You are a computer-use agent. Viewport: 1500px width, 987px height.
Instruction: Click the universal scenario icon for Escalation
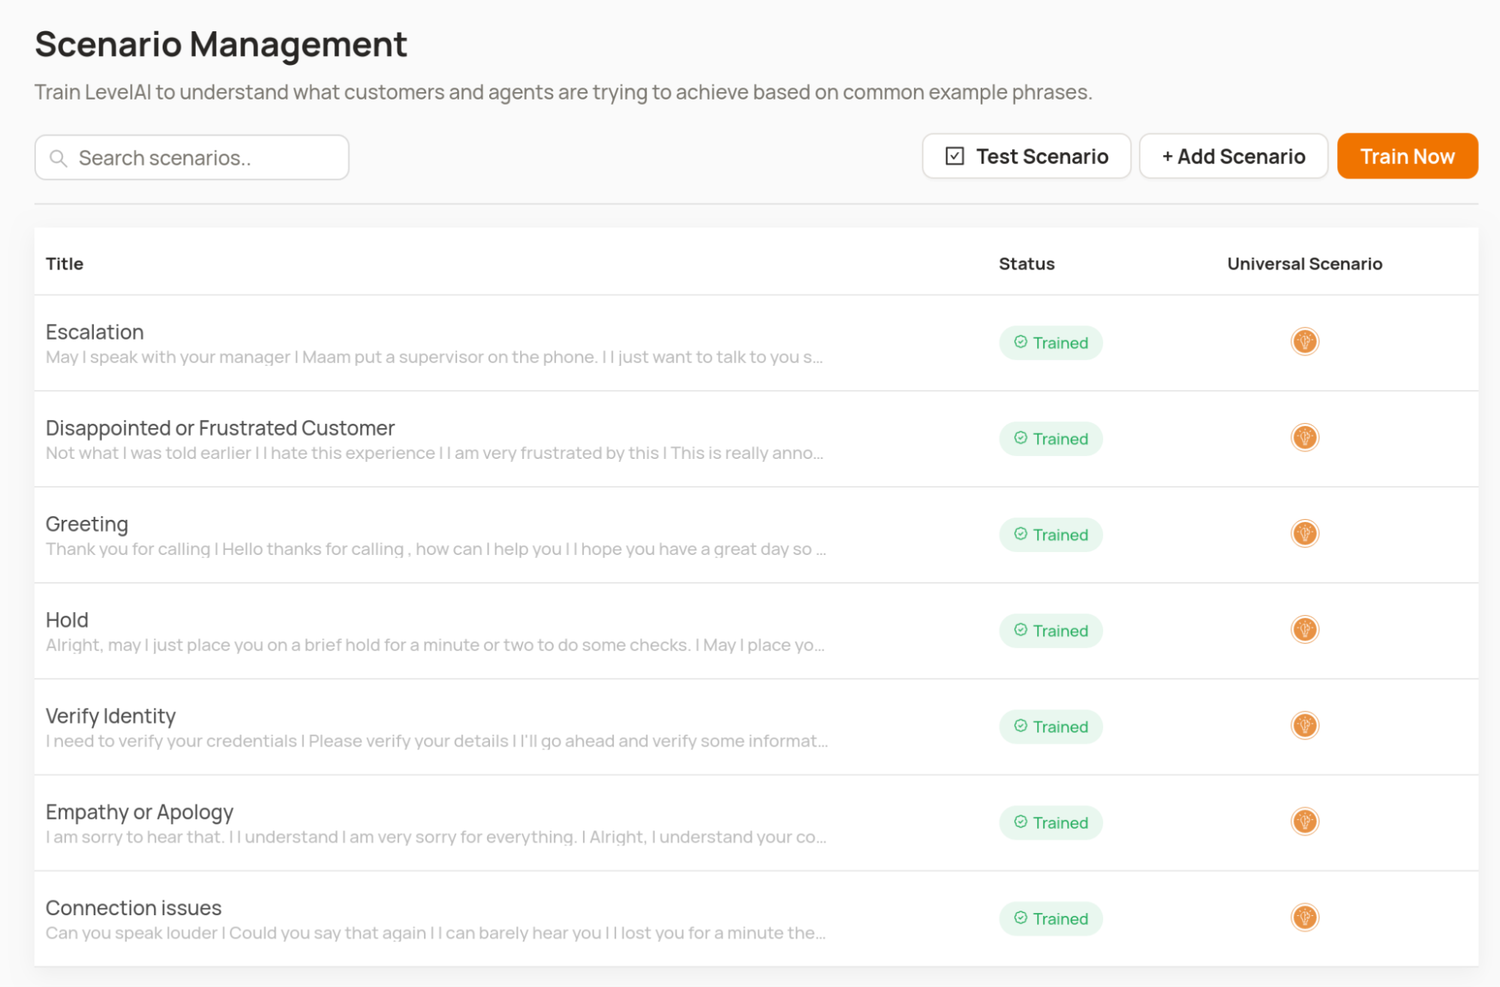1304,342
